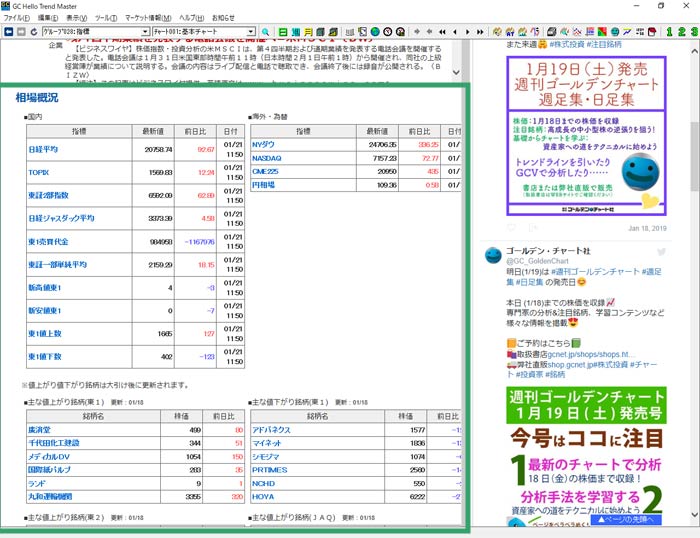Open the 東1値上数 link
This screenshot has width=700, height=538.
pyautogui.click(x=45, y=334)
